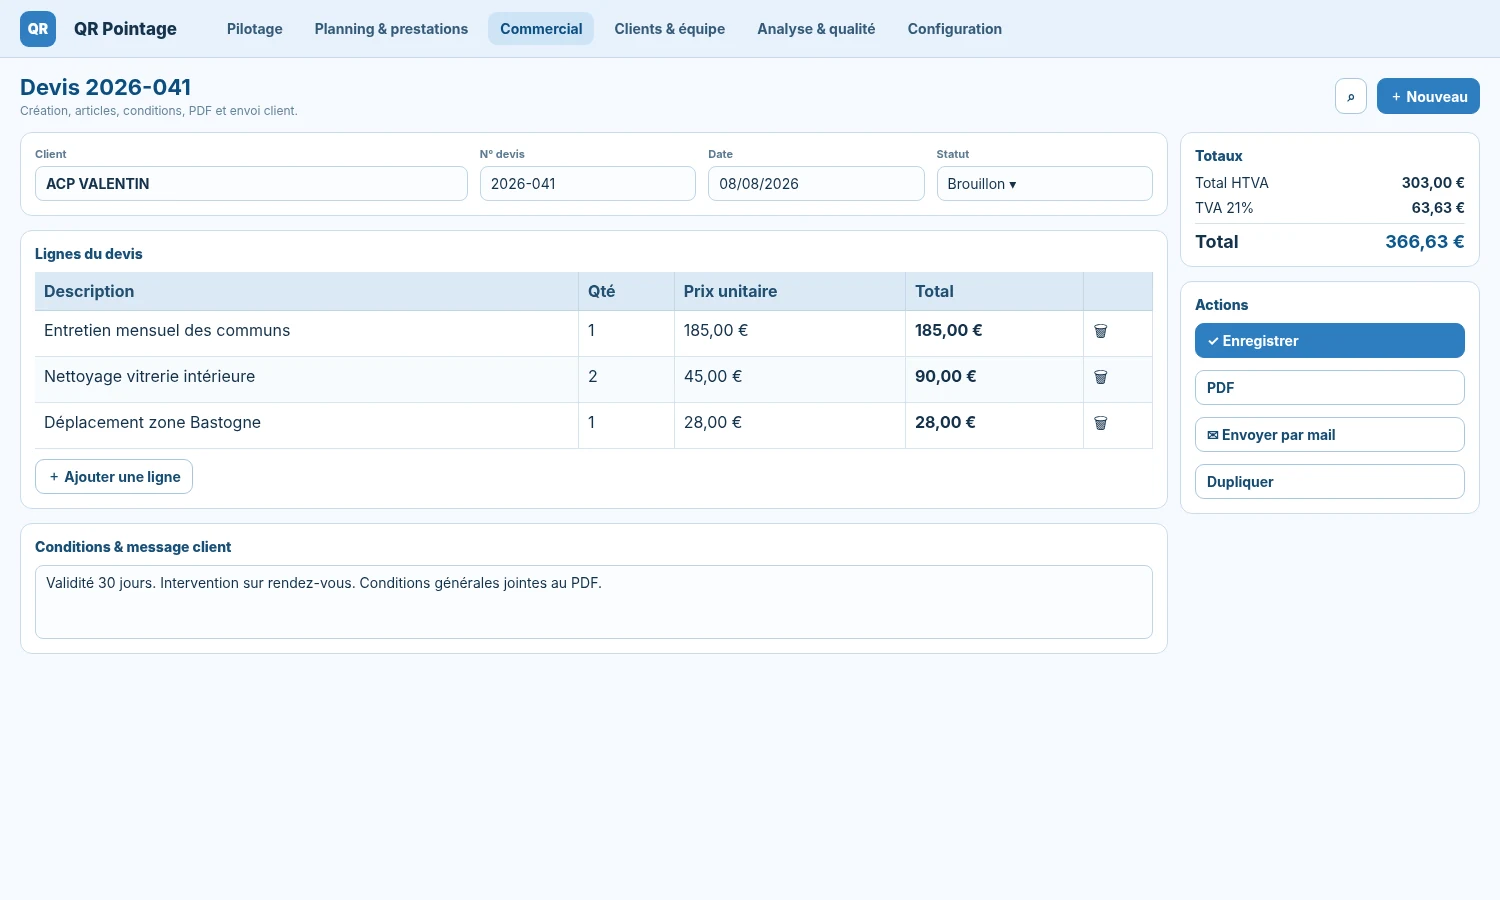Open the Analyse & qualité tab
The height and width of the screenshot is (900, 1500).
[x=816, y=29]
